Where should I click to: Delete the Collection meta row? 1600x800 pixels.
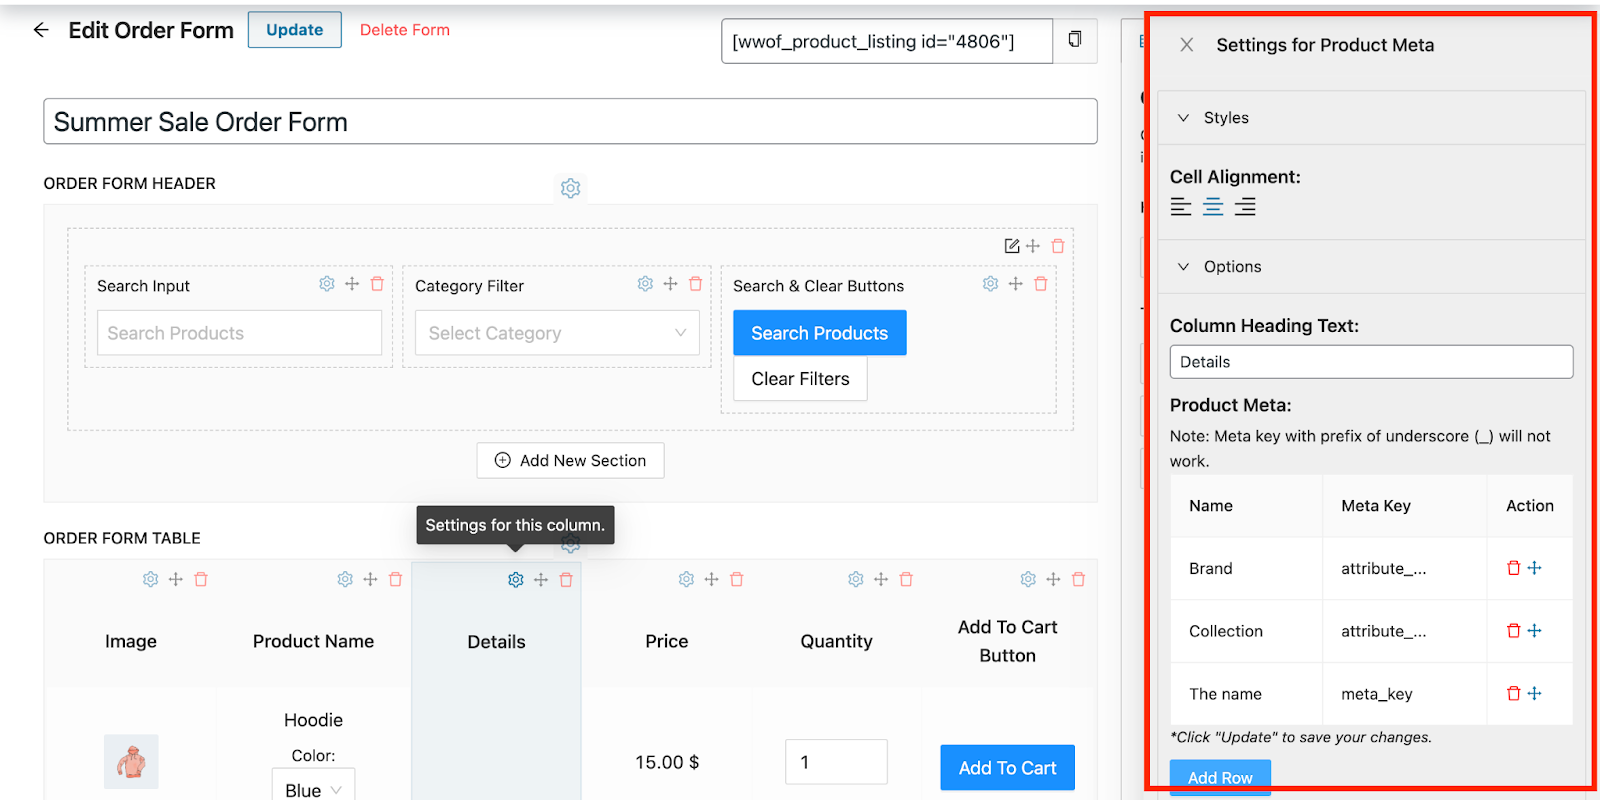(x=1514, y=631)
